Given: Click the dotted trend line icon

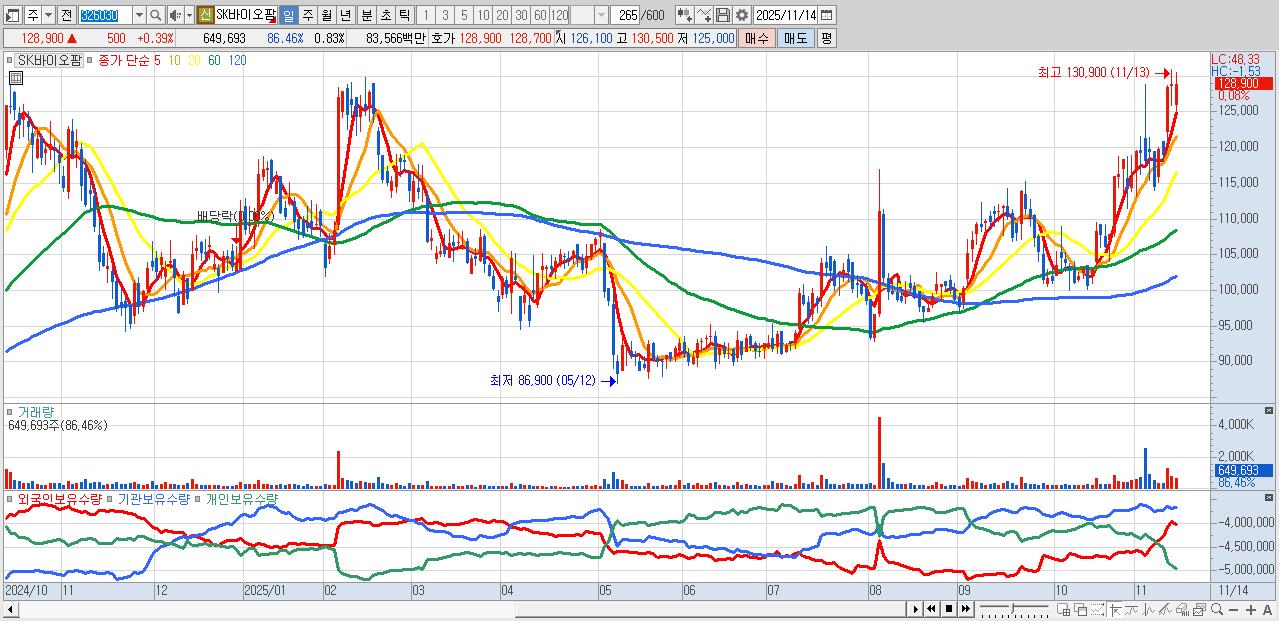Looking at the screenshot, I should pyautogui.click(x=1098, y=609).
